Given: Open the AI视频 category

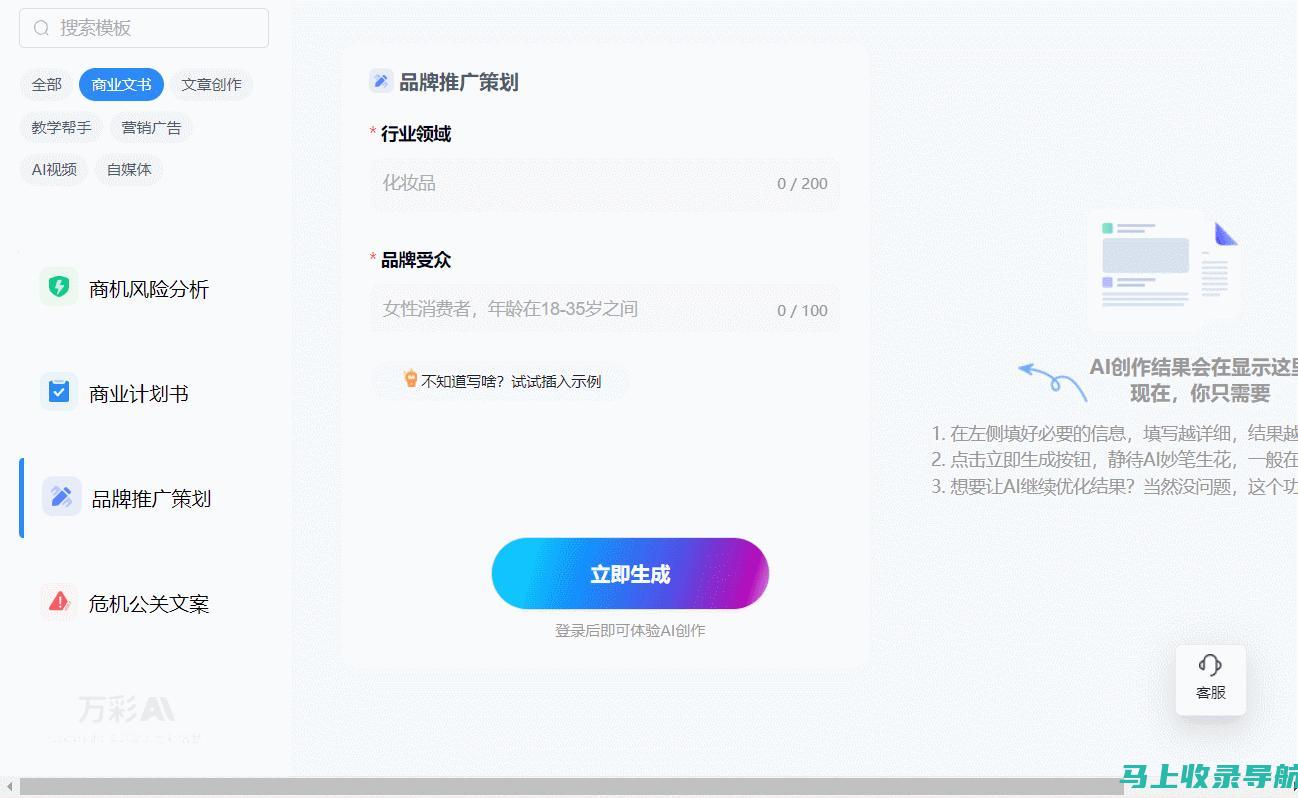Looking at the screenshot, I should tap(54, 170).
